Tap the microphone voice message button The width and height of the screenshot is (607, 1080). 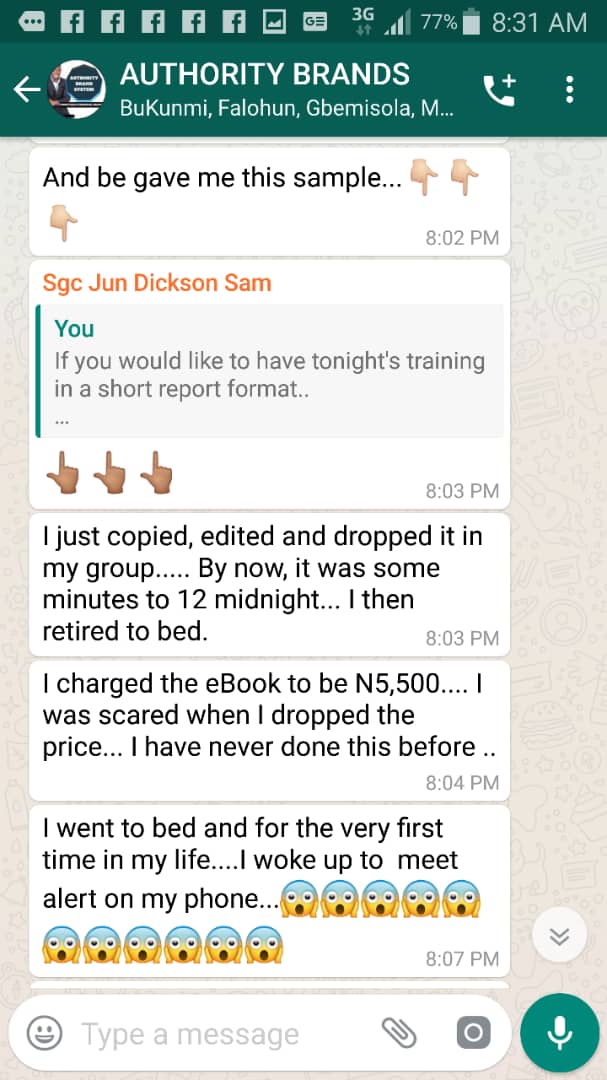(559, 1032)
